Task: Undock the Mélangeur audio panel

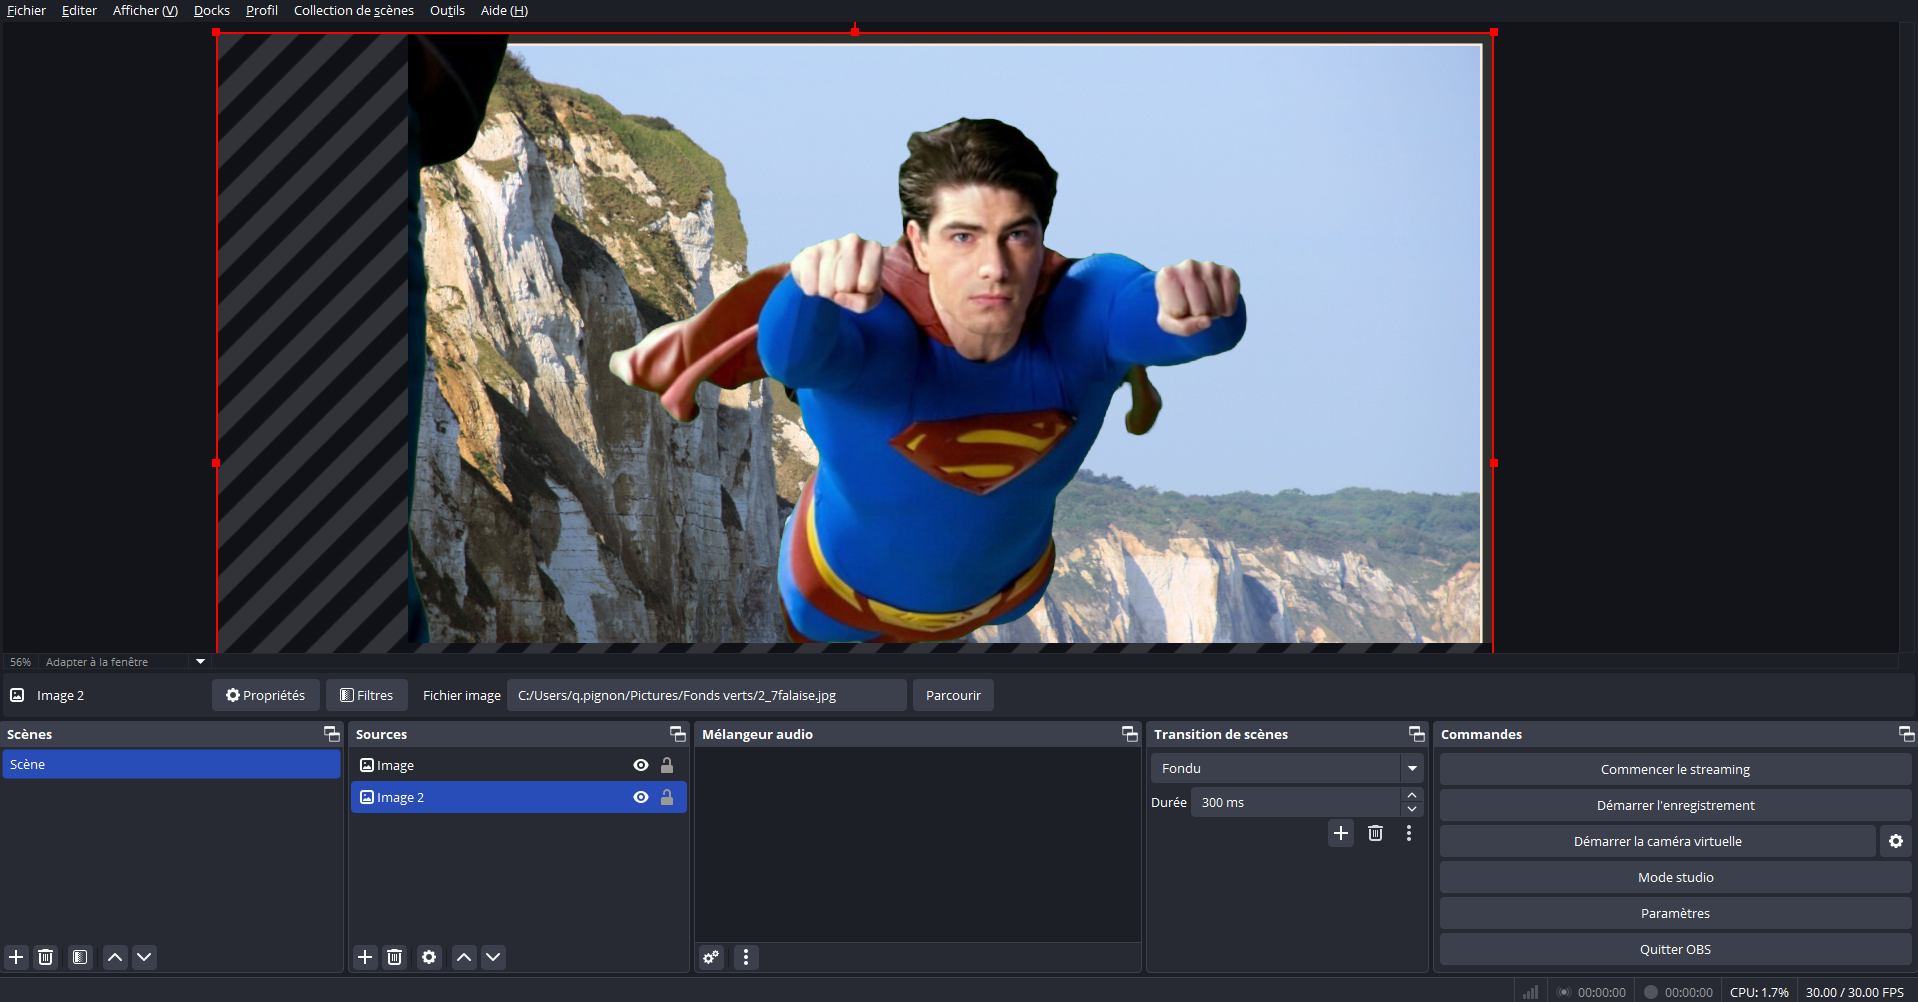Action: coord(1130,734)
